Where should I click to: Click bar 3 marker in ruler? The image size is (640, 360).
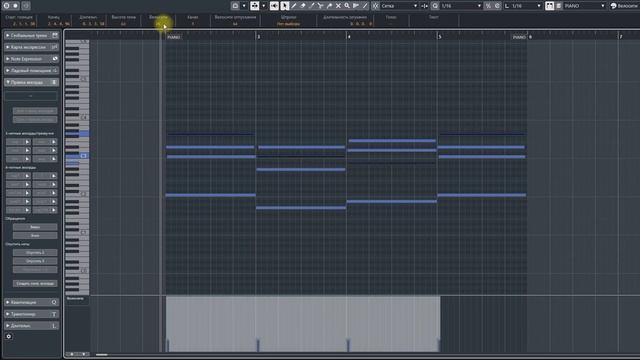(259, 37)
